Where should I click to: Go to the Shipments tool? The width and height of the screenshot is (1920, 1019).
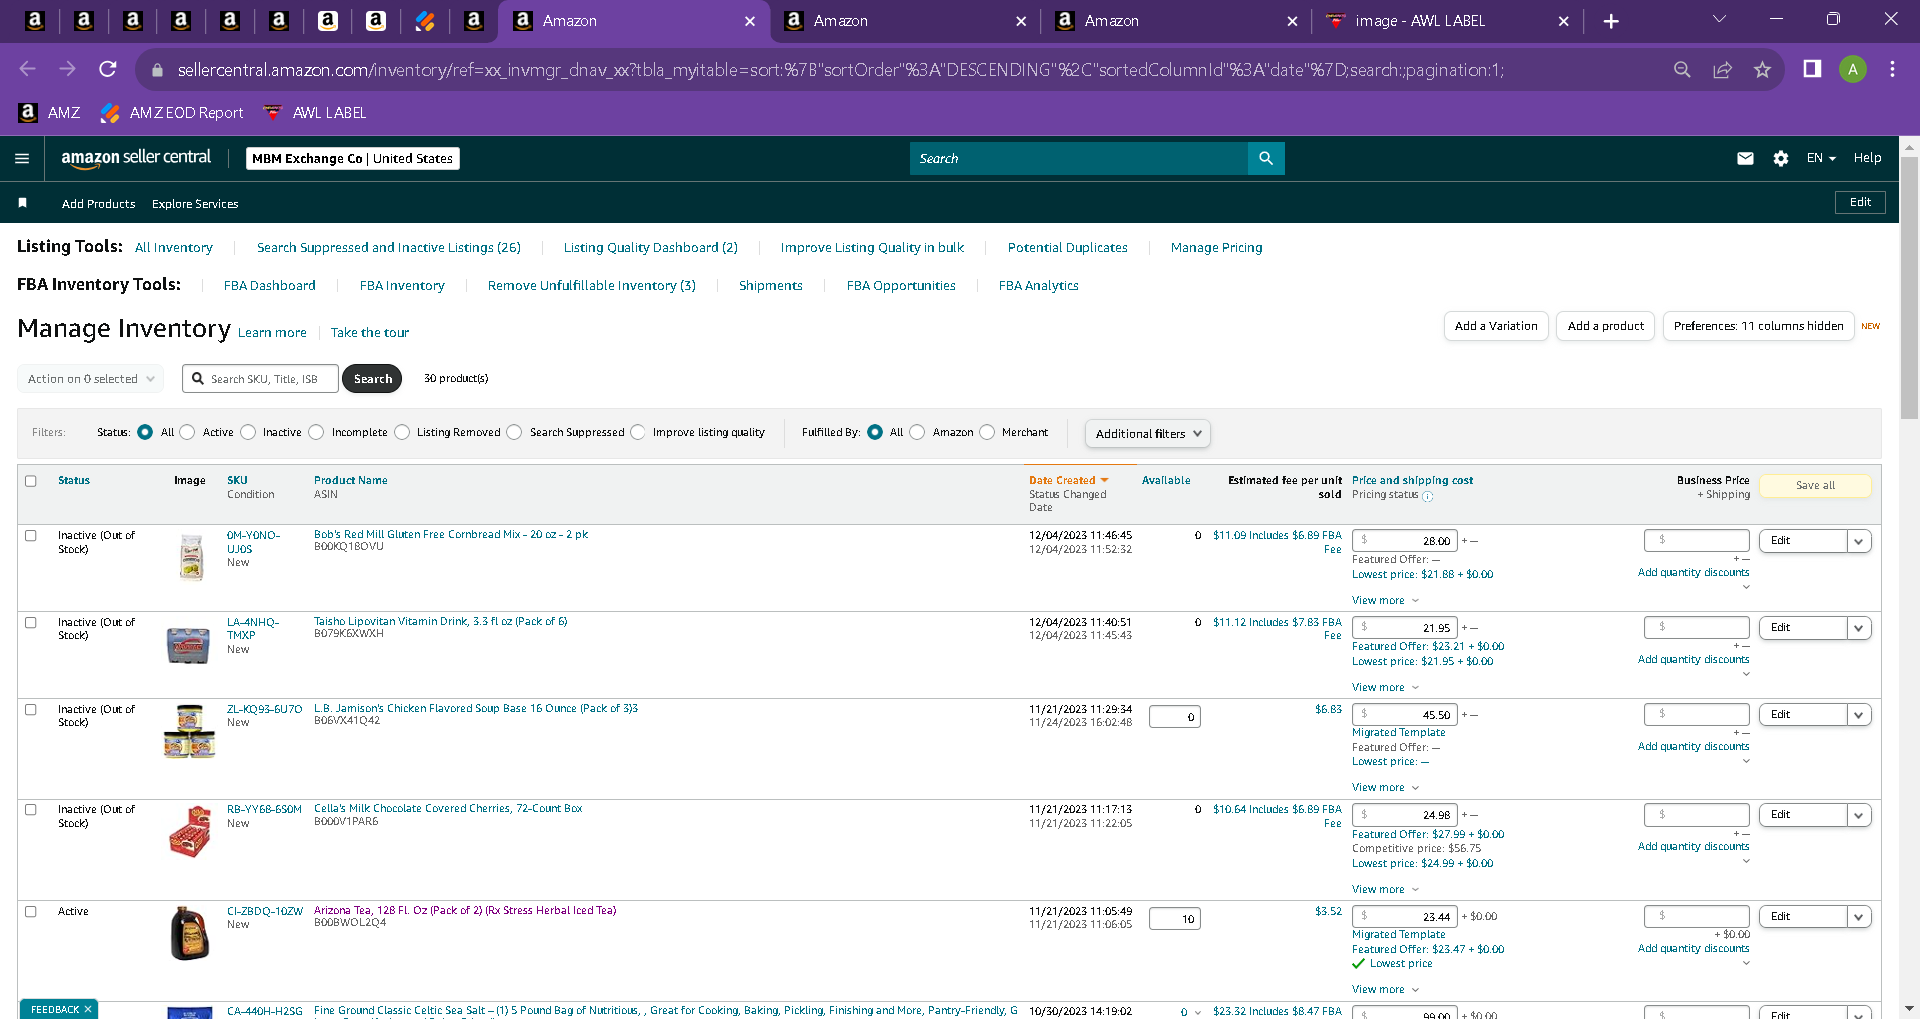click(x=771, y=286)
